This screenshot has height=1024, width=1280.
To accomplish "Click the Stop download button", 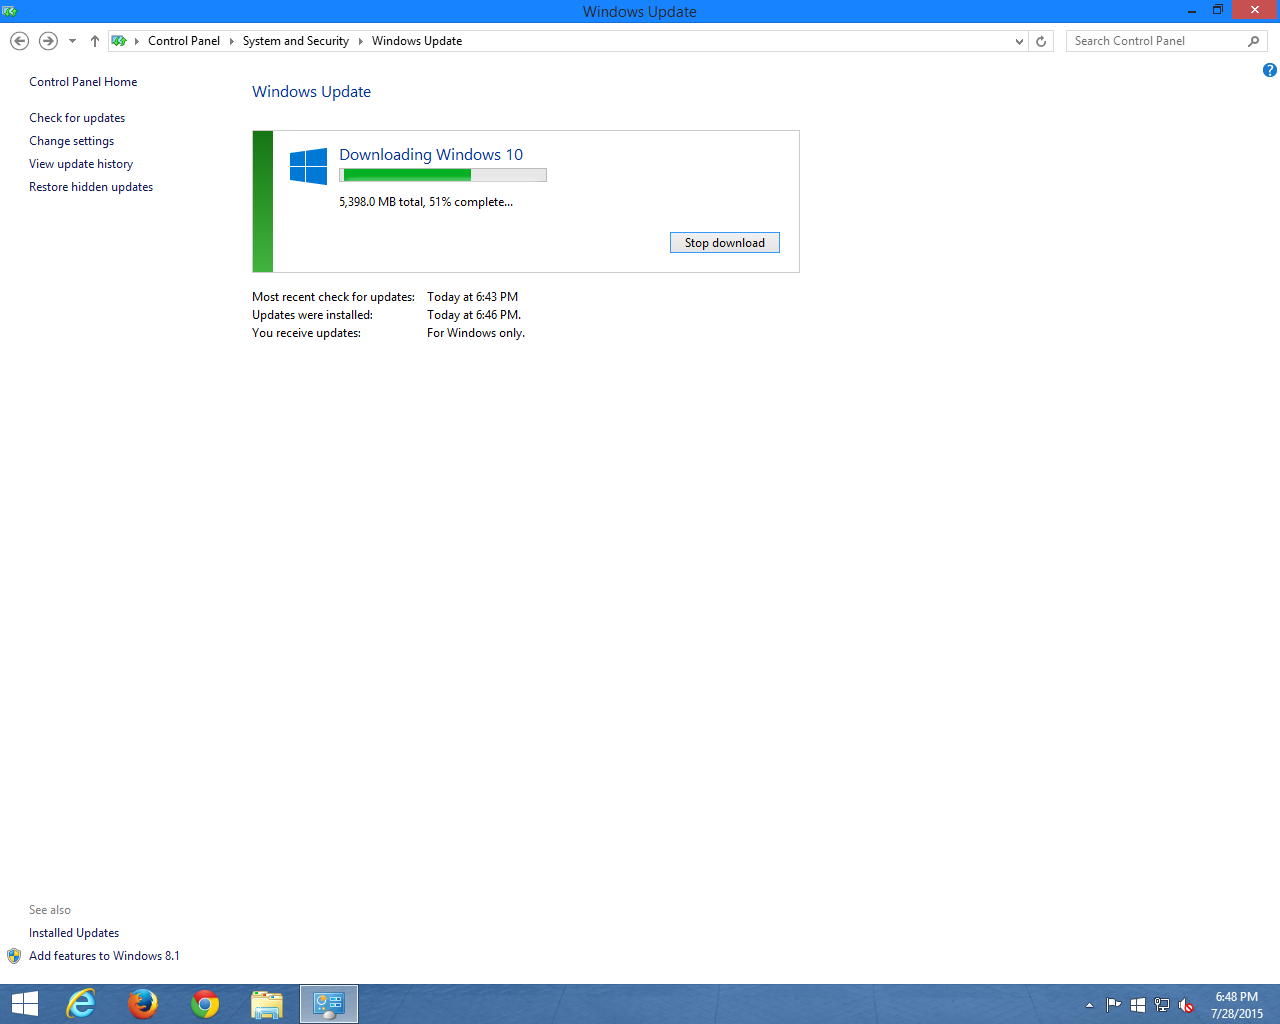I will coord(725,243).
